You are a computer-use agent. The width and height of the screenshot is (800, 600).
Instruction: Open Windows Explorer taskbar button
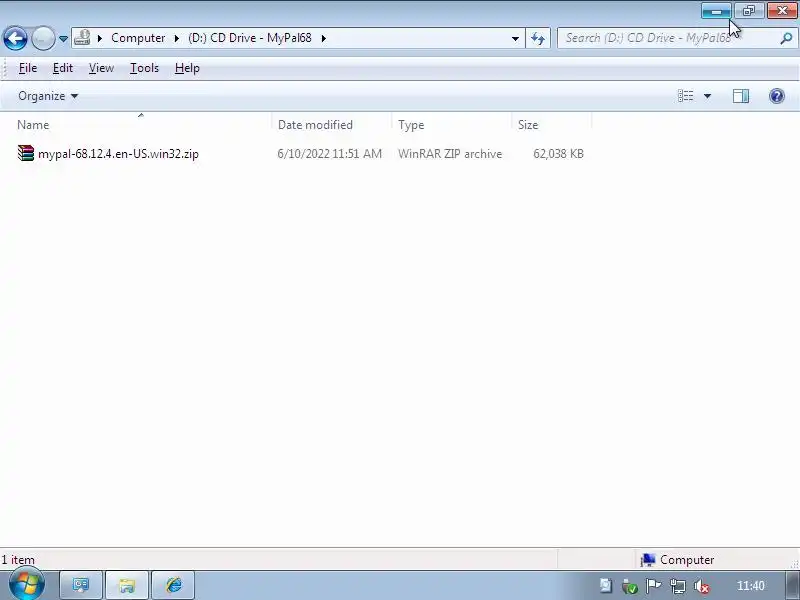[x=127, y=585]
